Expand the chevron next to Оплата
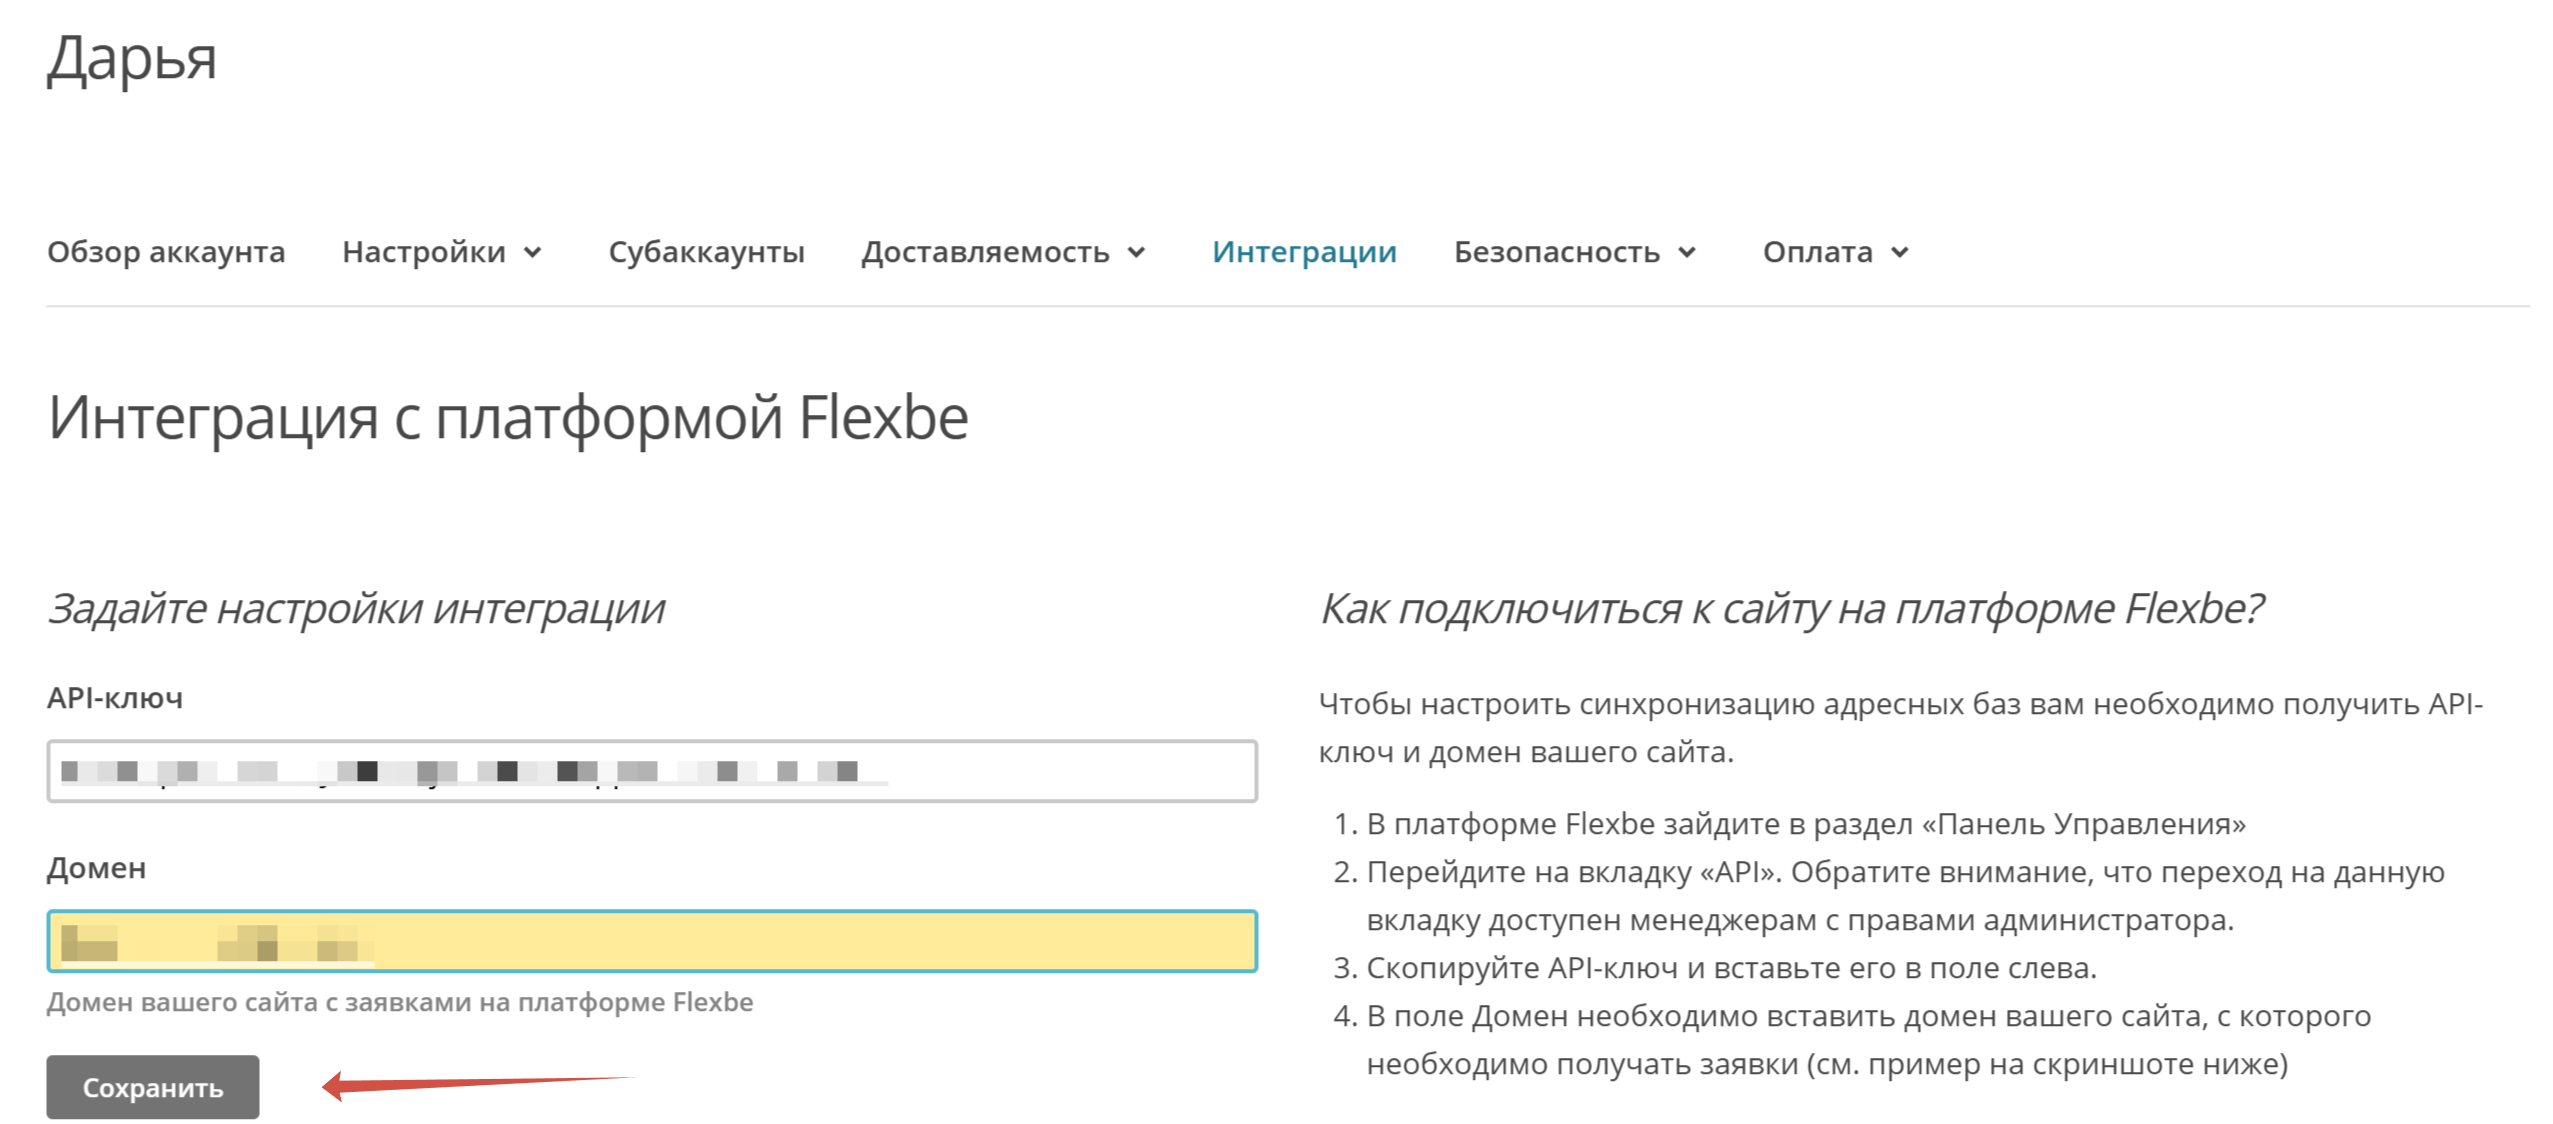This screenshot has width=2553, height=1124. tap(1900, 253)
